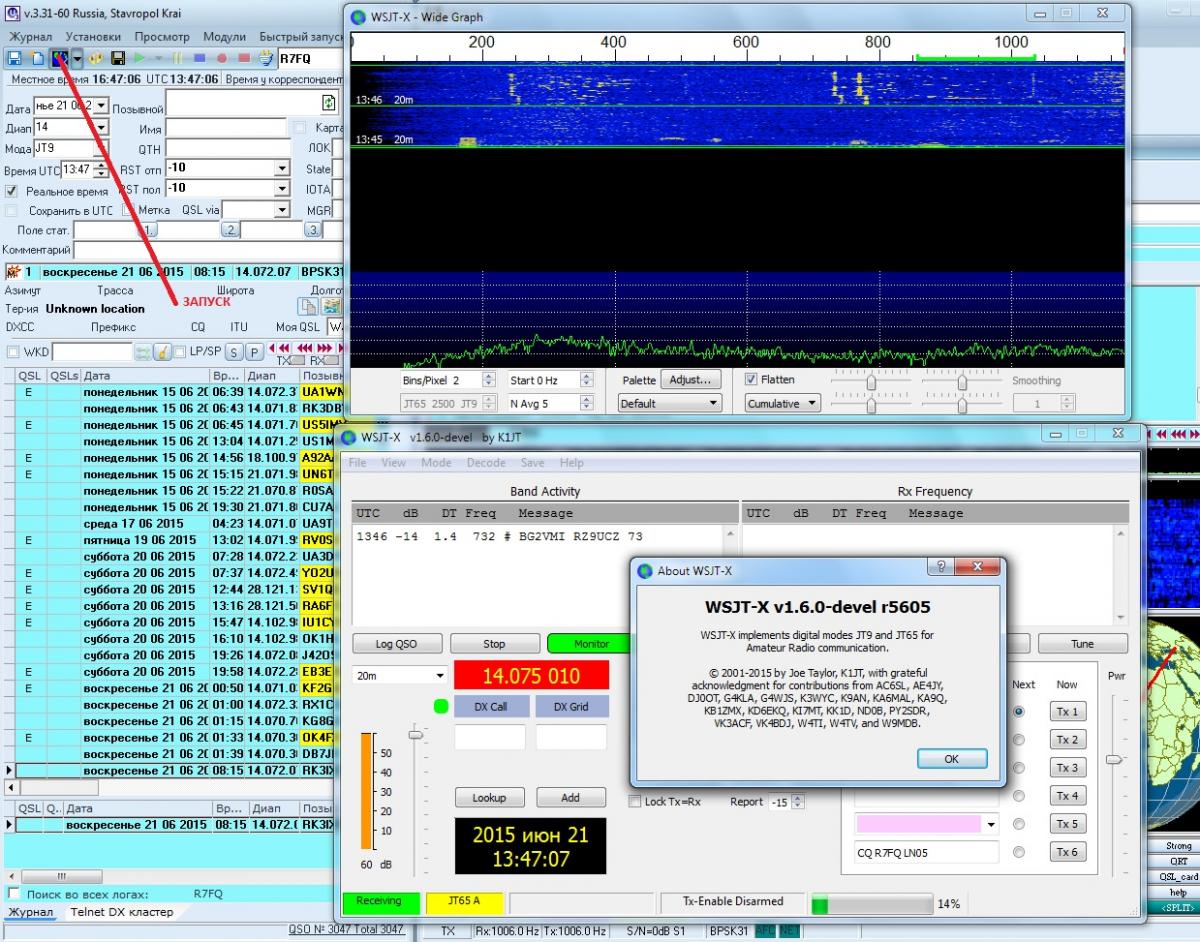Open the Palette Default dropdown
This screenshot has width=1200, height=942.
[x=669, y=404]
